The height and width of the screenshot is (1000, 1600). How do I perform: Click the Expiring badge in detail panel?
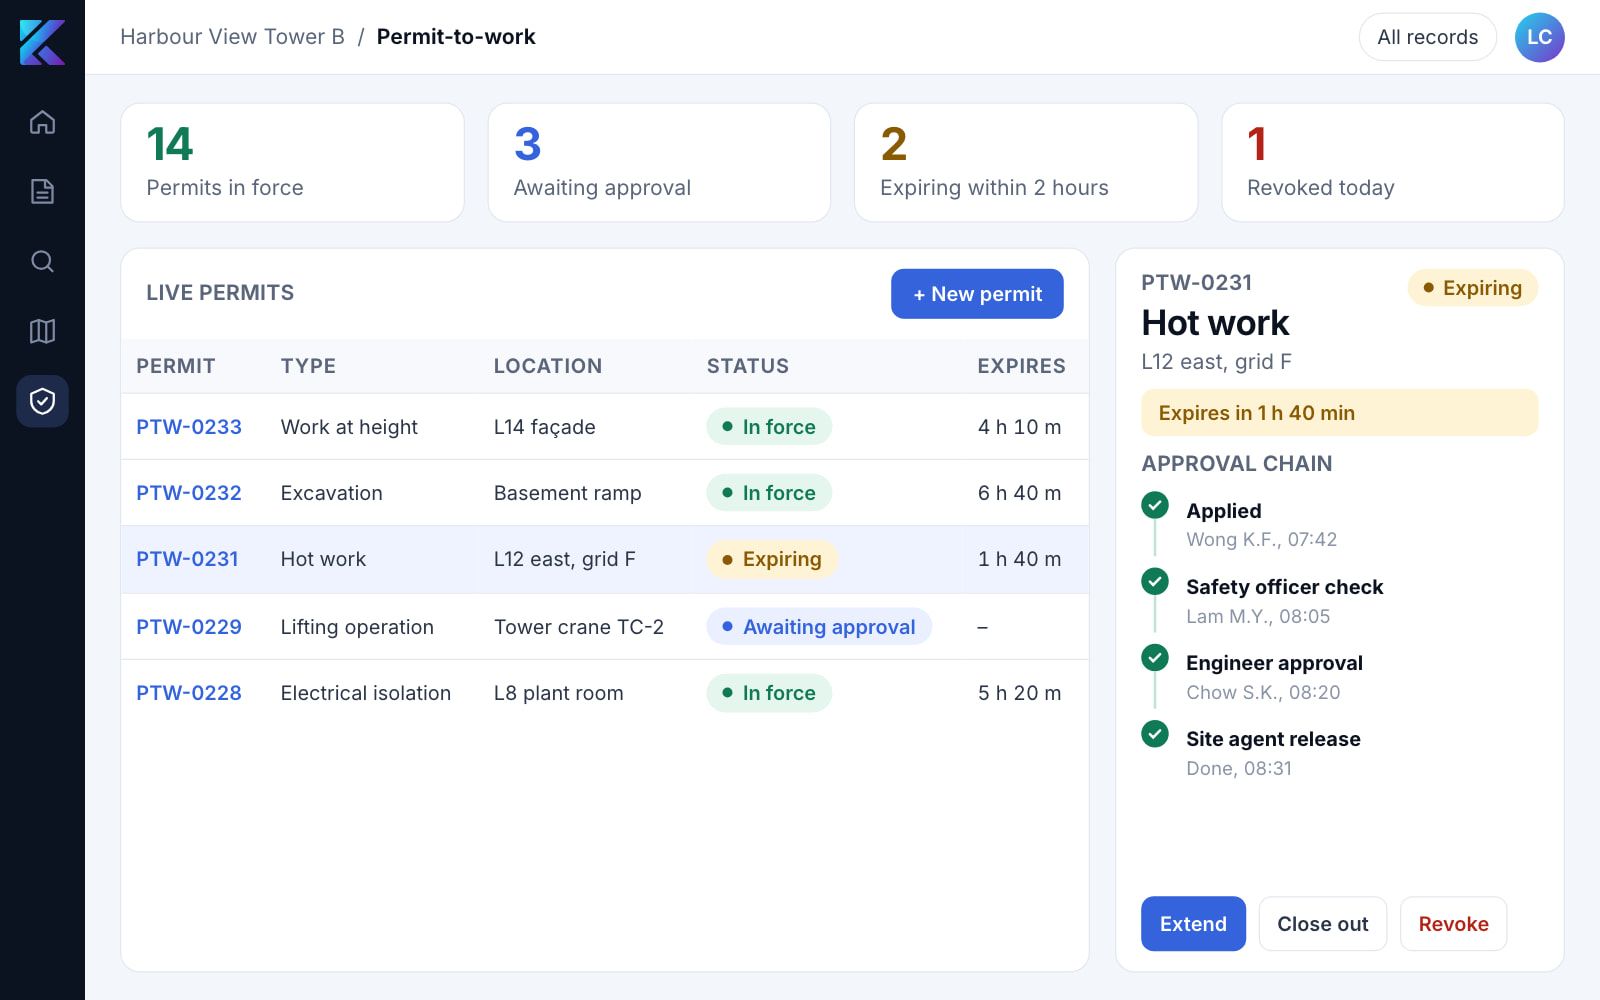click(1473, 288)
